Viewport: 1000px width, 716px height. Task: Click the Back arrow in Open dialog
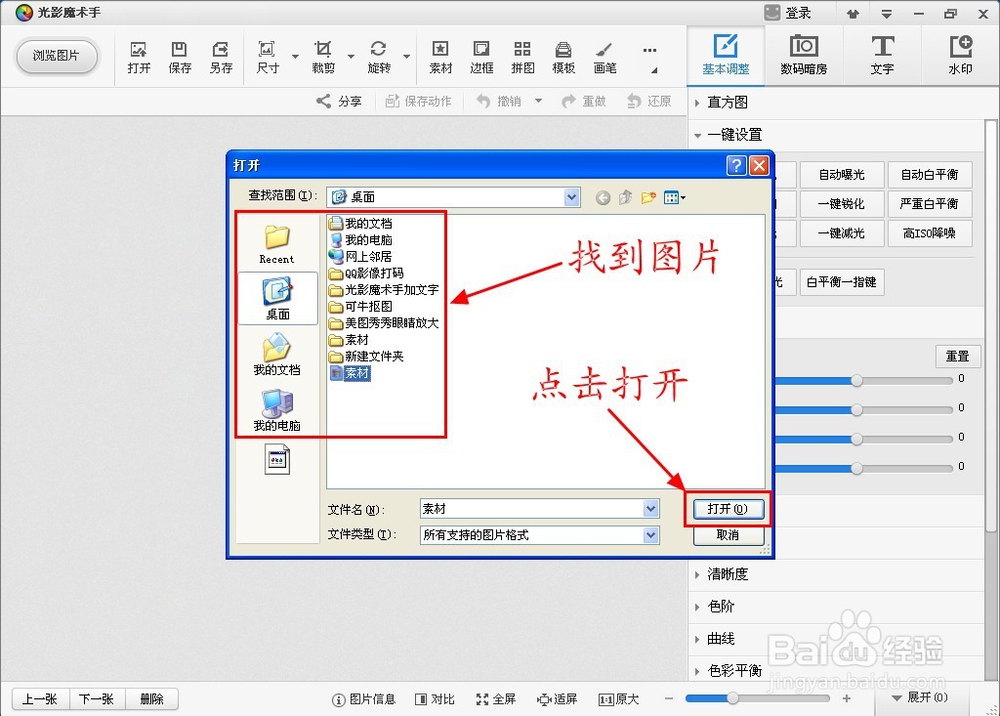coord(603,198)
